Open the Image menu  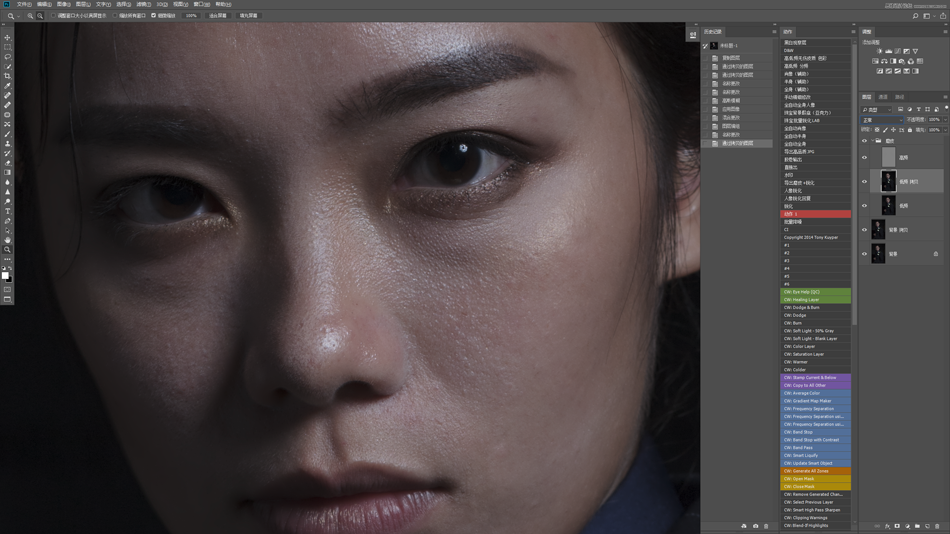64,4
